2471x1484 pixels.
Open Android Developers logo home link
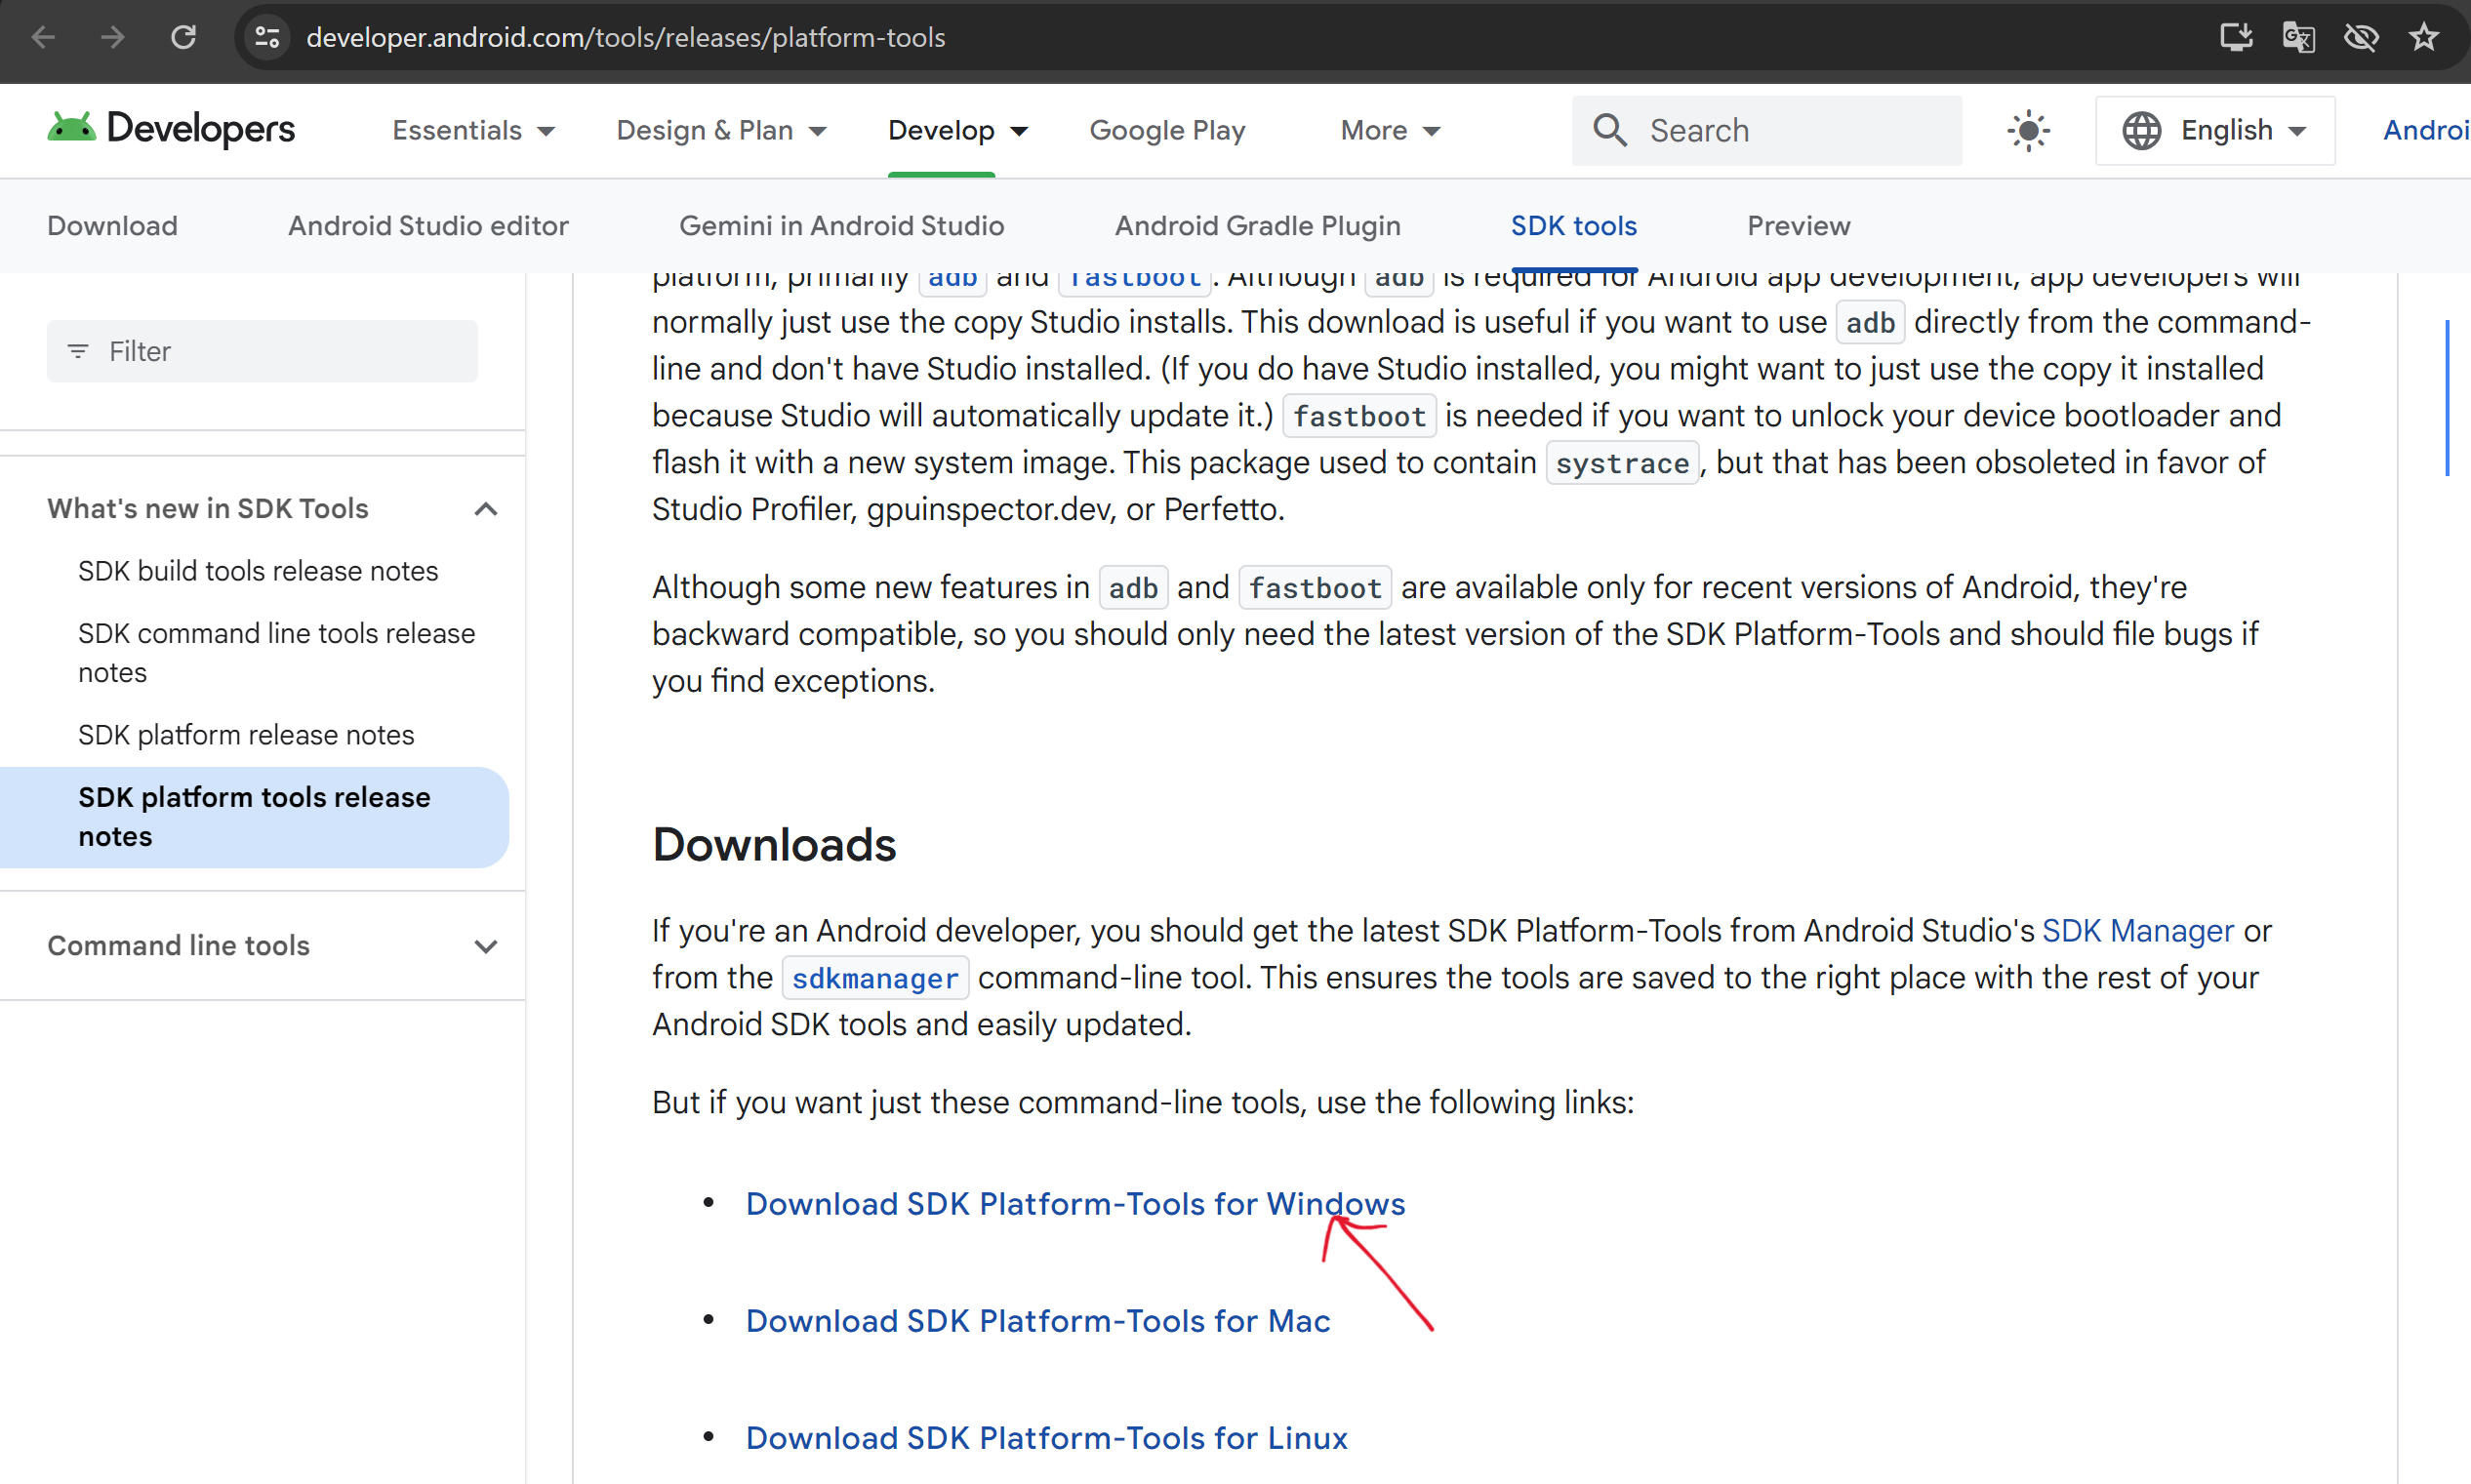(171, 129)
